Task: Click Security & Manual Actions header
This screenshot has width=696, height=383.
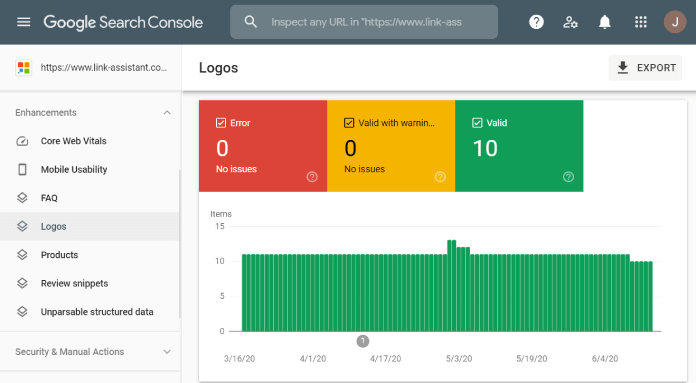Action: pos(90,352)
